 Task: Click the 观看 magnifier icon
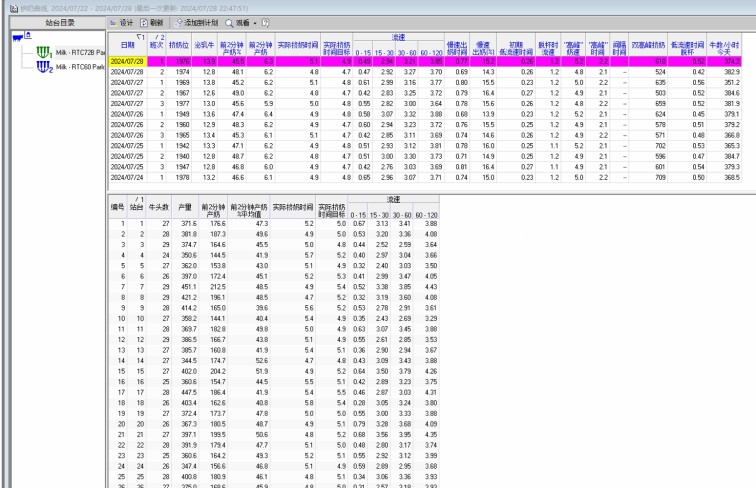[x=229, y=22]
